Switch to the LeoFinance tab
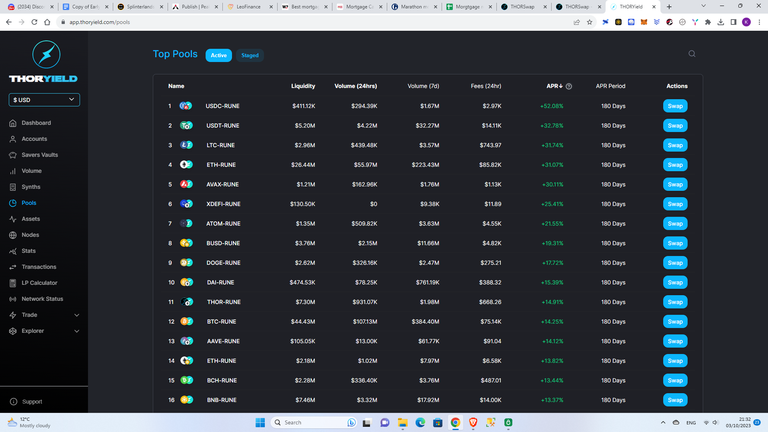 point(251,7)
